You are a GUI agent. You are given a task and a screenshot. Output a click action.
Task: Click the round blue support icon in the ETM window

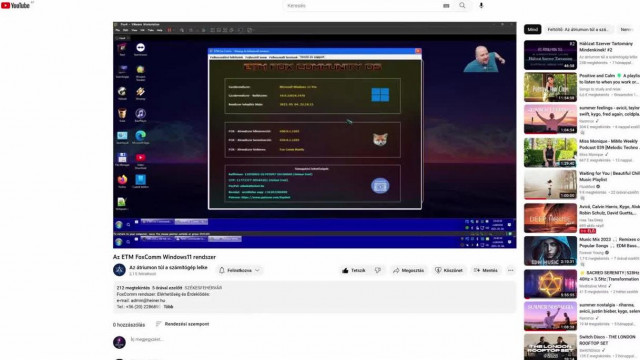[380, 186]
